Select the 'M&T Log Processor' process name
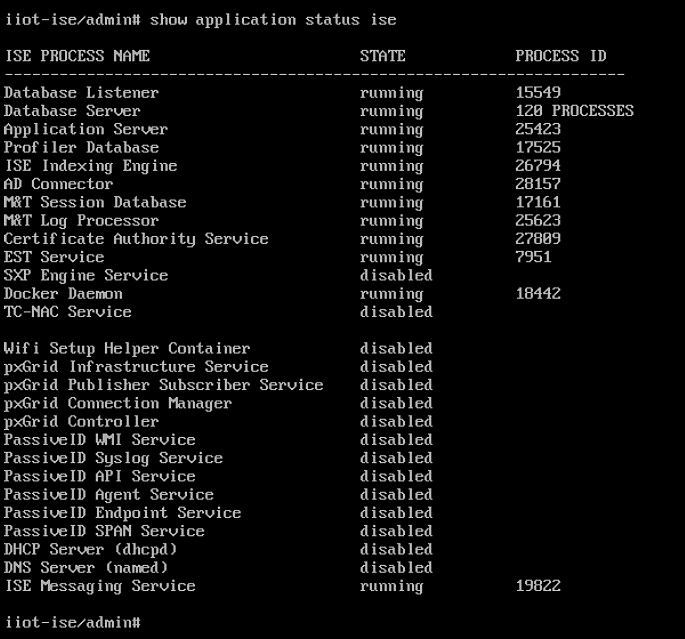685x639 pixels. pyautogui.click(x=81, y=221)
